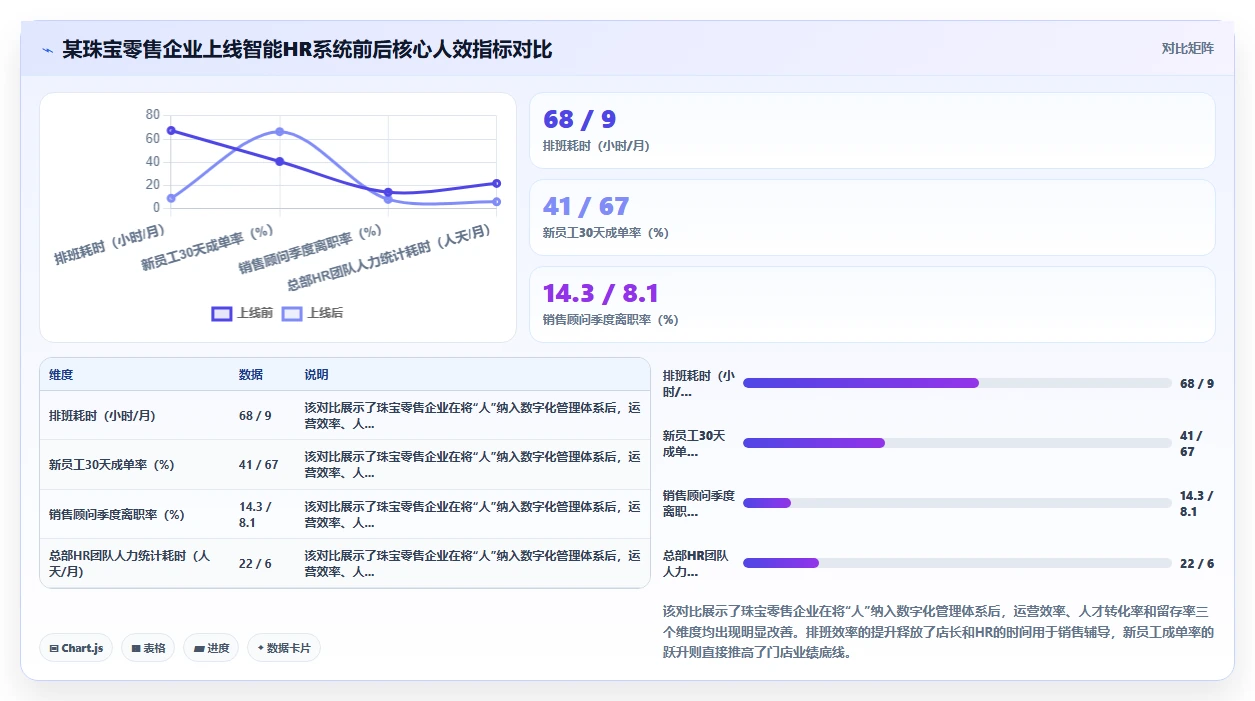The width and height of the screenshot is (1255, 701).
Task: Click the 表格 tag chip
Action: tap(148, 648)
